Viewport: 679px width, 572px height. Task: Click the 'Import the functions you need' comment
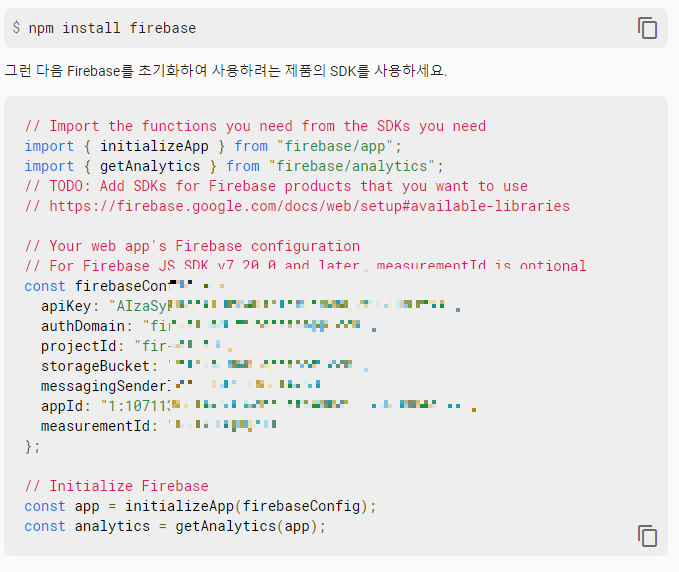click(255, 126)
